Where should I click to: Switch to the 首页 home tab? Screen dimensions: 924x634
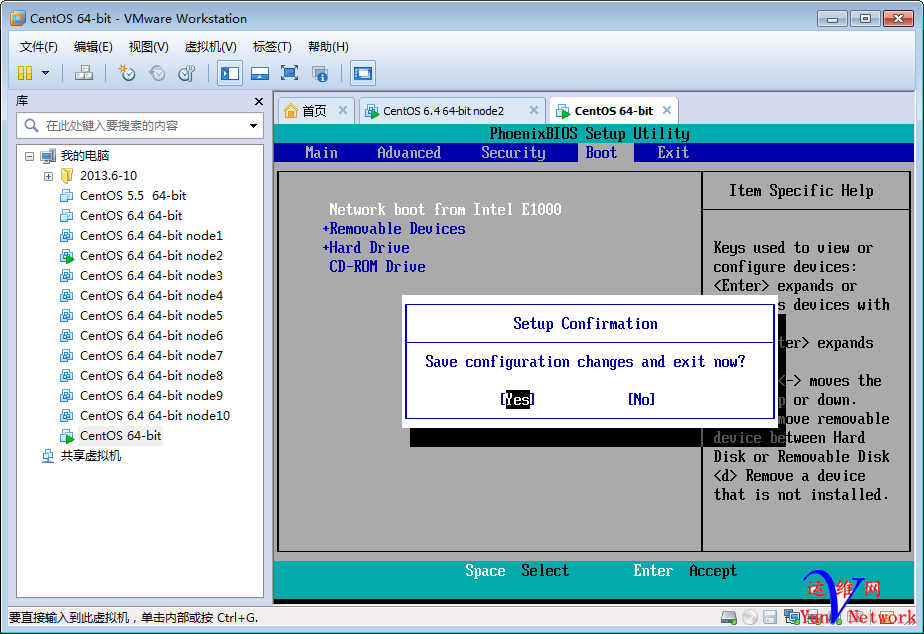click(314, 111)
